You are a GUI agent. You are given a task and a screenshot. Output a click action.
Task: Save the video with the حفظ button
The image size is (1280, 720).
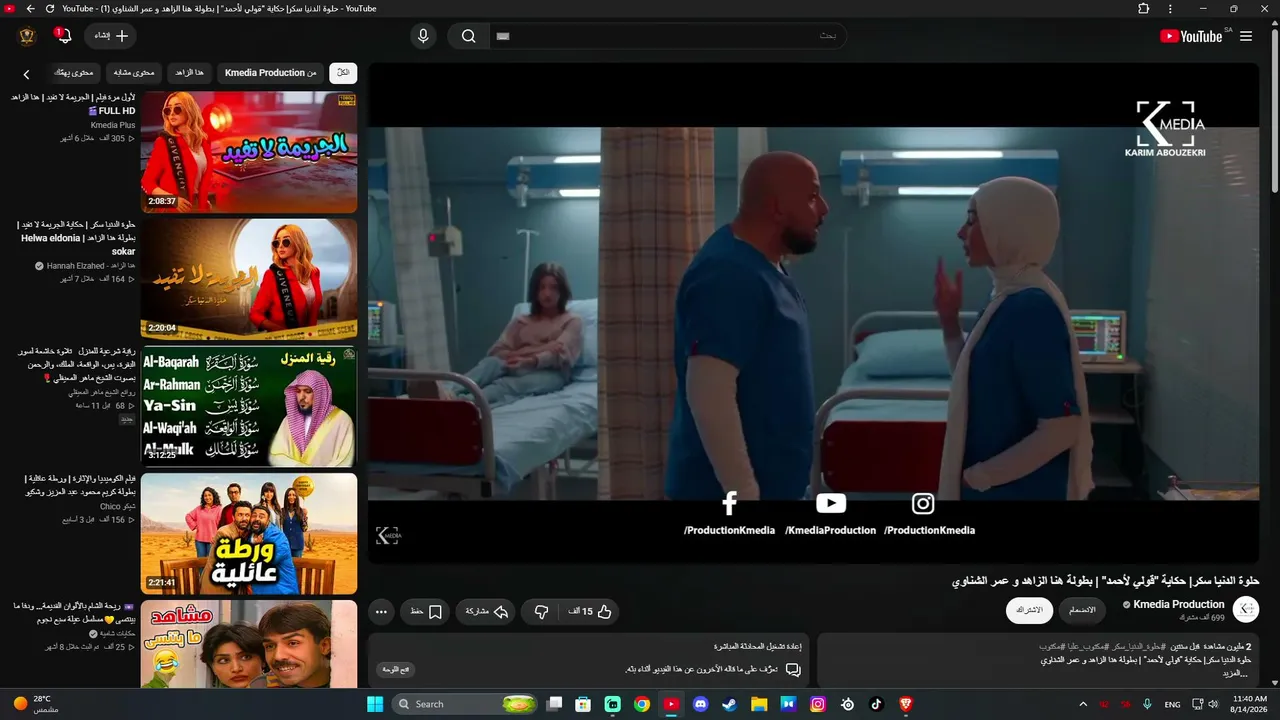pyautogui.click(x=426, y=611)
